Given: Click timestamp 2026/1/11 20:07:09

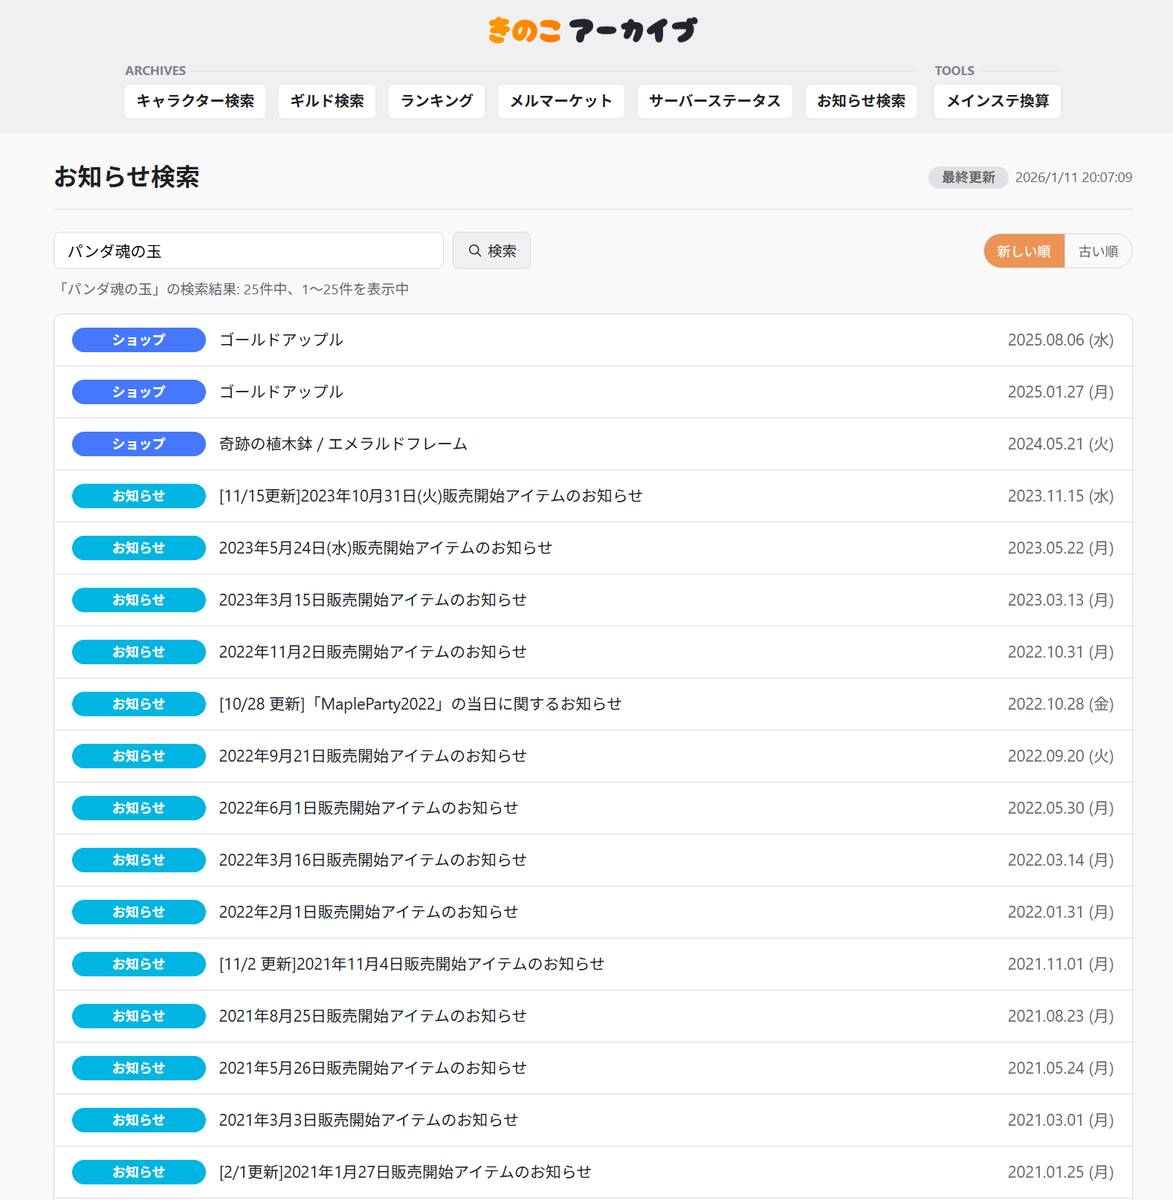Looking at the screenshot, I should (x=1074, y=177).
